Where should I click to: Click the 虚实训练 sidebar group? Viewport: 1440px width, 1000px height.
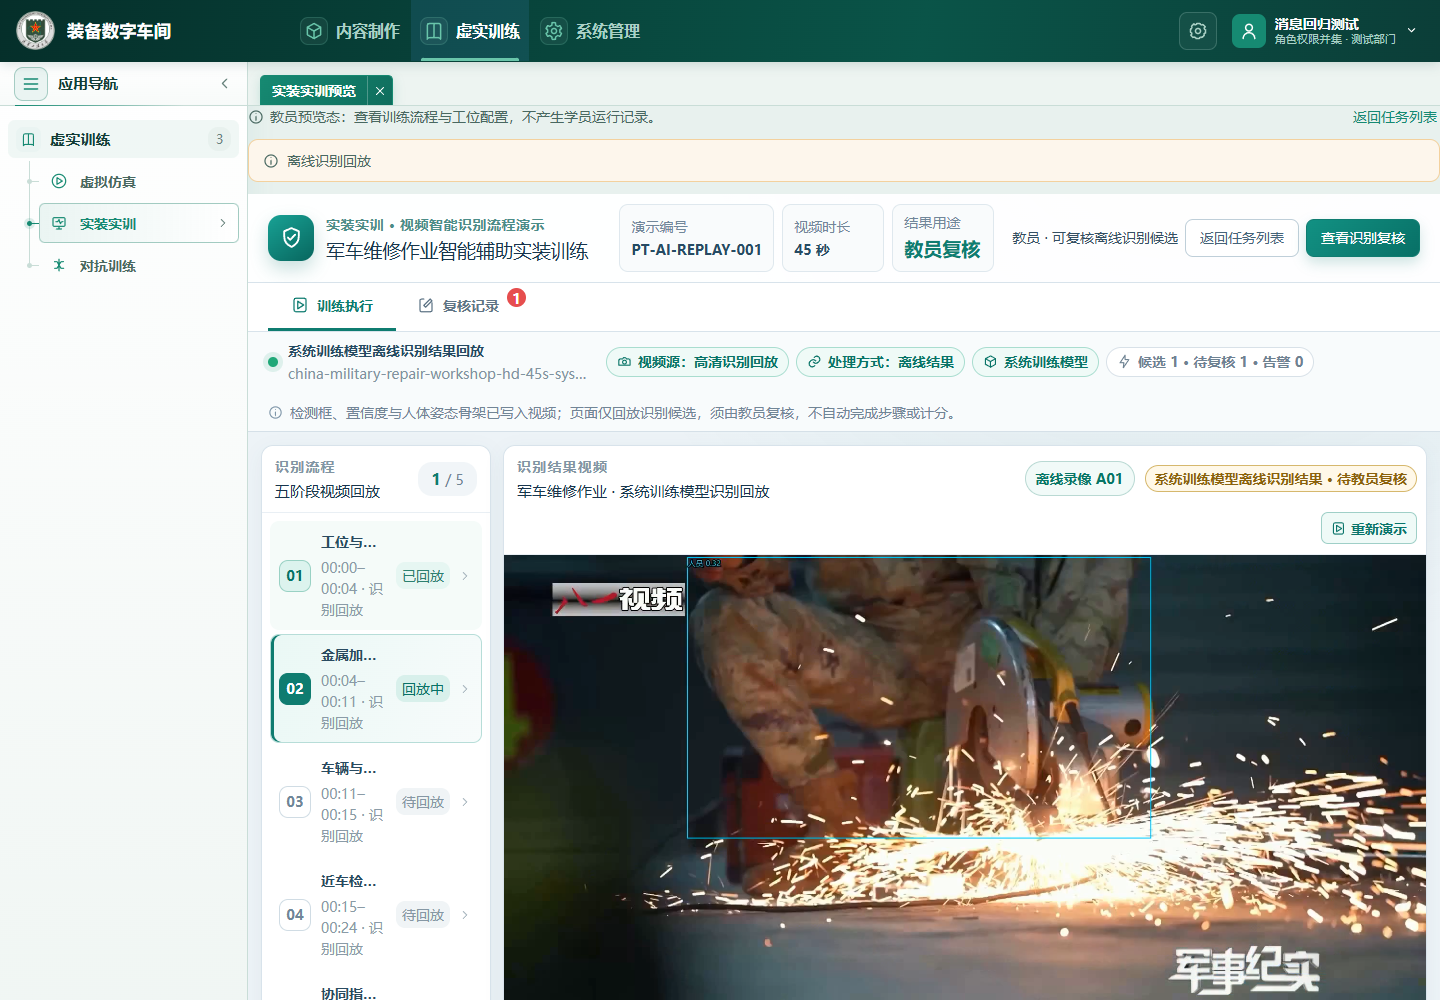123,140
